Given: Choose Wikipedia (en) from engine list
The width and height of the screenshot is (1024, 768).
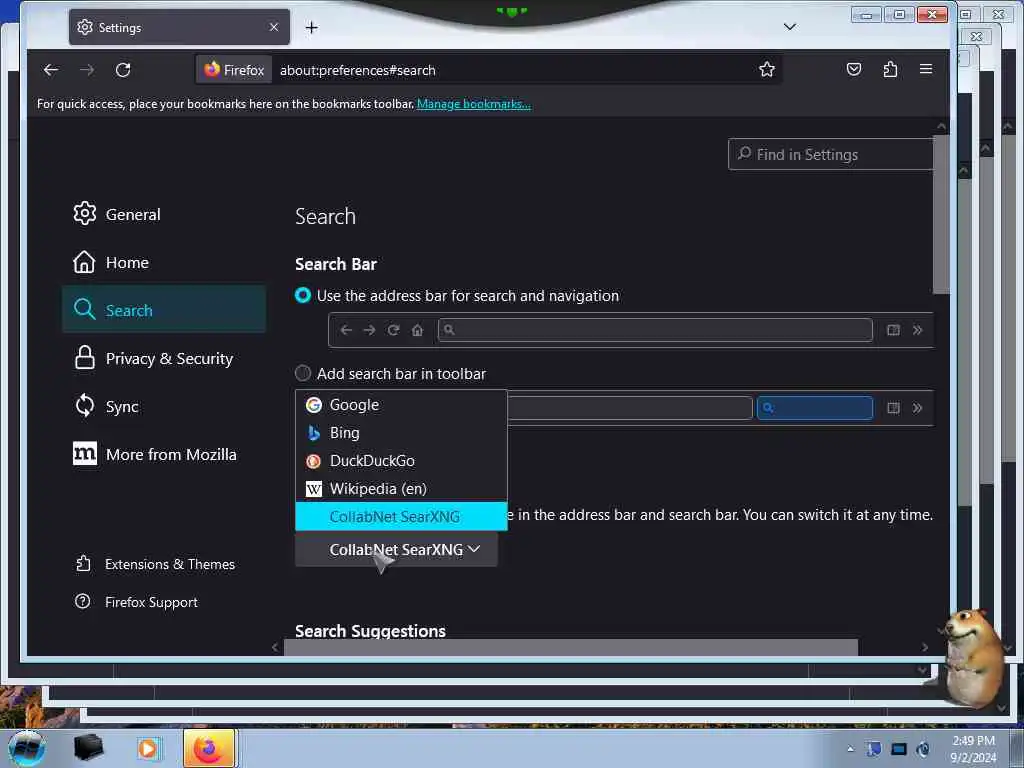Looking at the screenshot, I should tap(401, 489).
